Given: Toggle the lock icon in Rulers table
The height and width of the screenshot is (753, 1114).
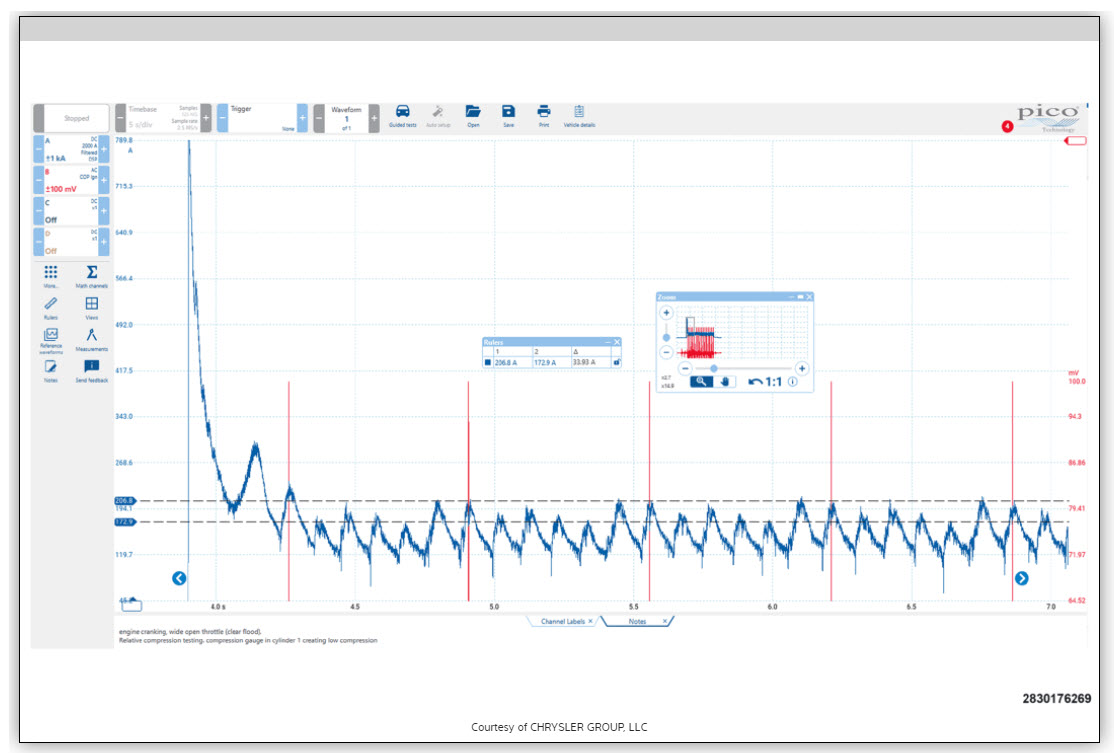Looking at the screenshot, I should (616, 362).
